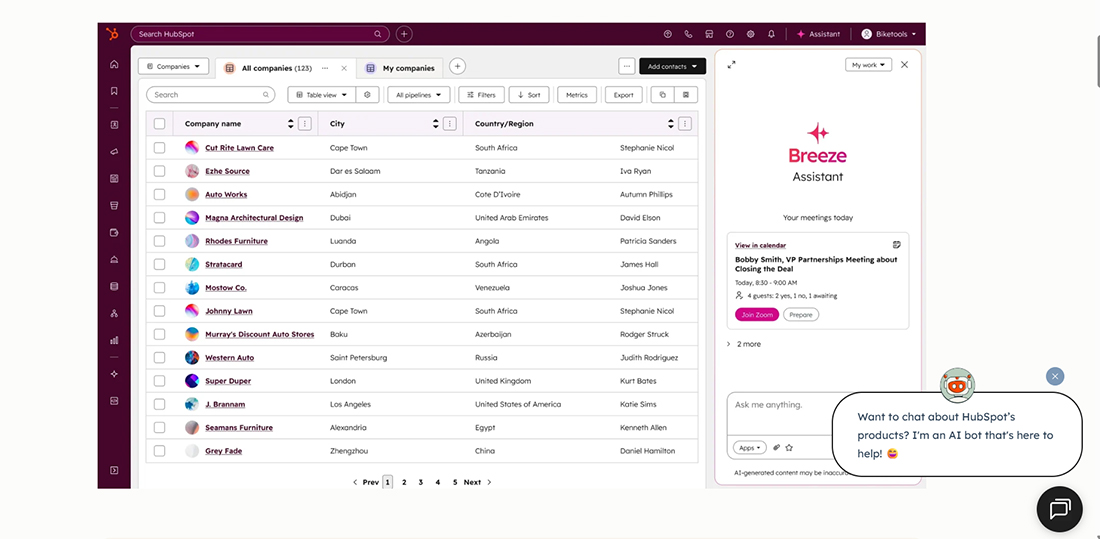1100x539 pixels.
Task: Open the Filters button
Action: click(x=481, y=95)
